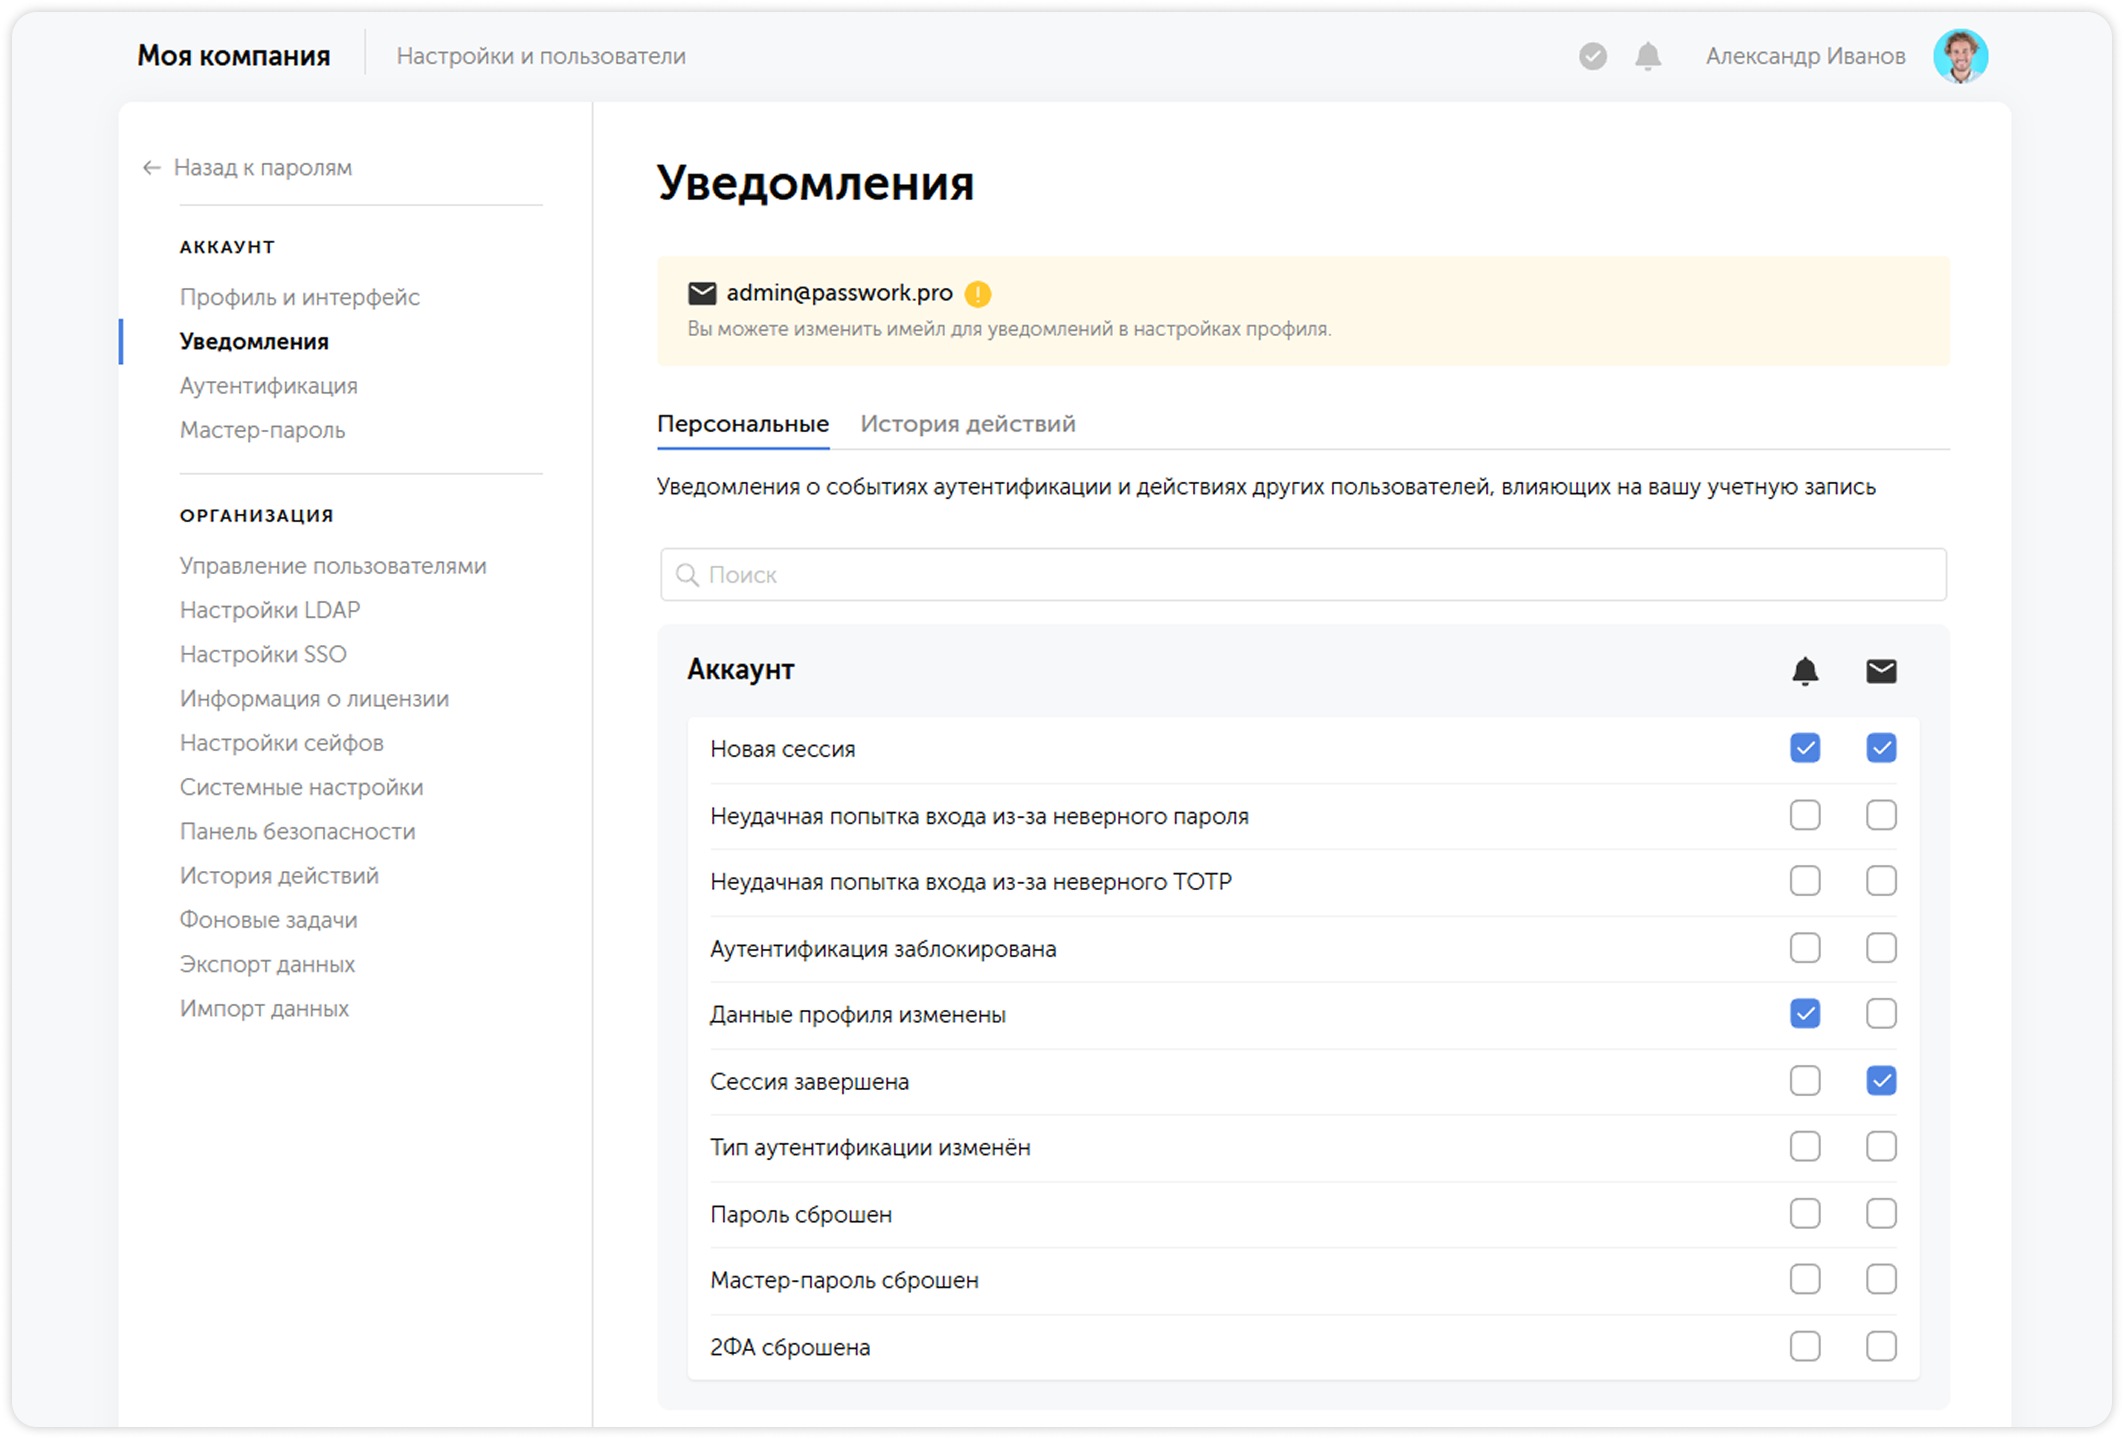Click the yellow warning icon after the email
This screenshot has height=1439, width=2124.
tap(976, 293)
